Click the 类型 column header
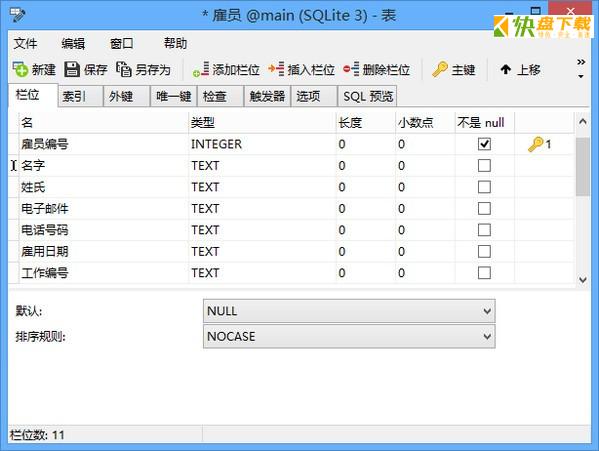The image size is (599, 451). click(x=262, y=123)
